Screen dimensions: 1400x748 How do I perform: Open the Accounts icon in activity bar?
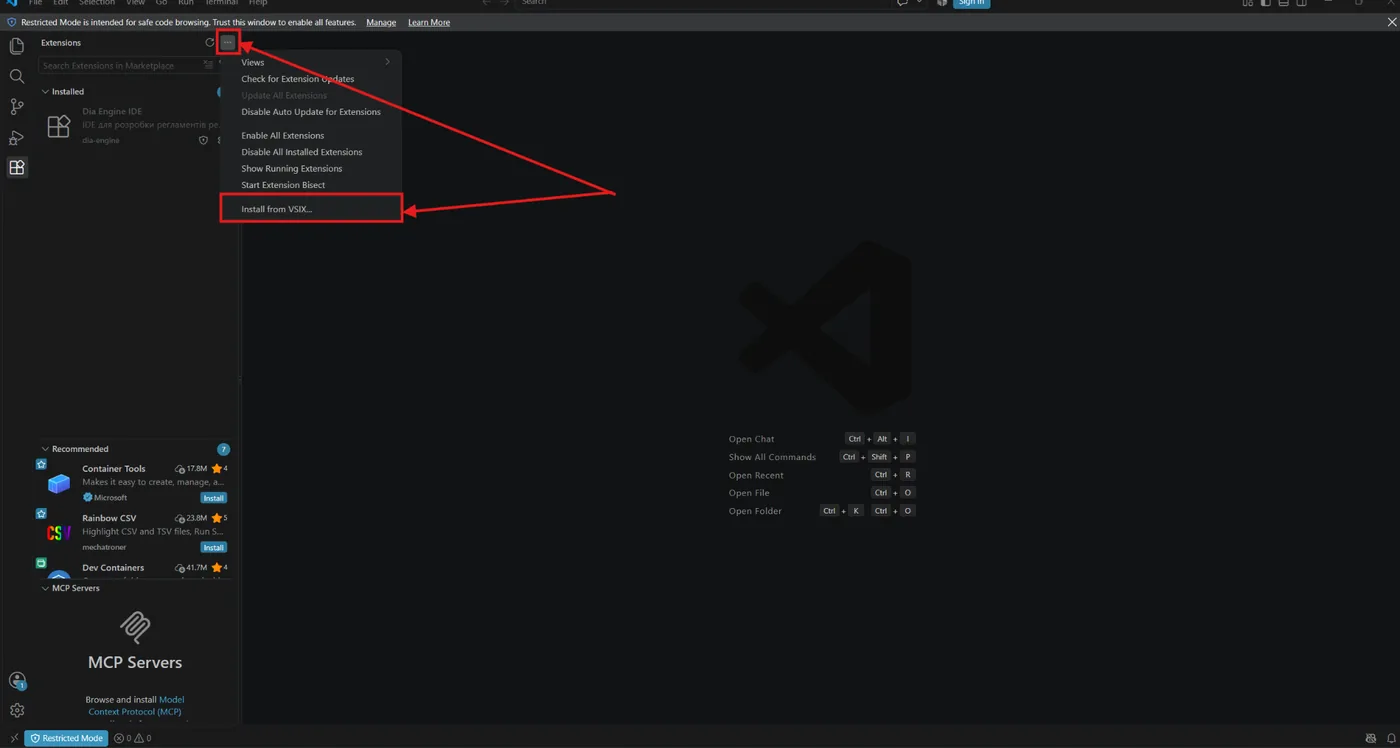(17, 681)
